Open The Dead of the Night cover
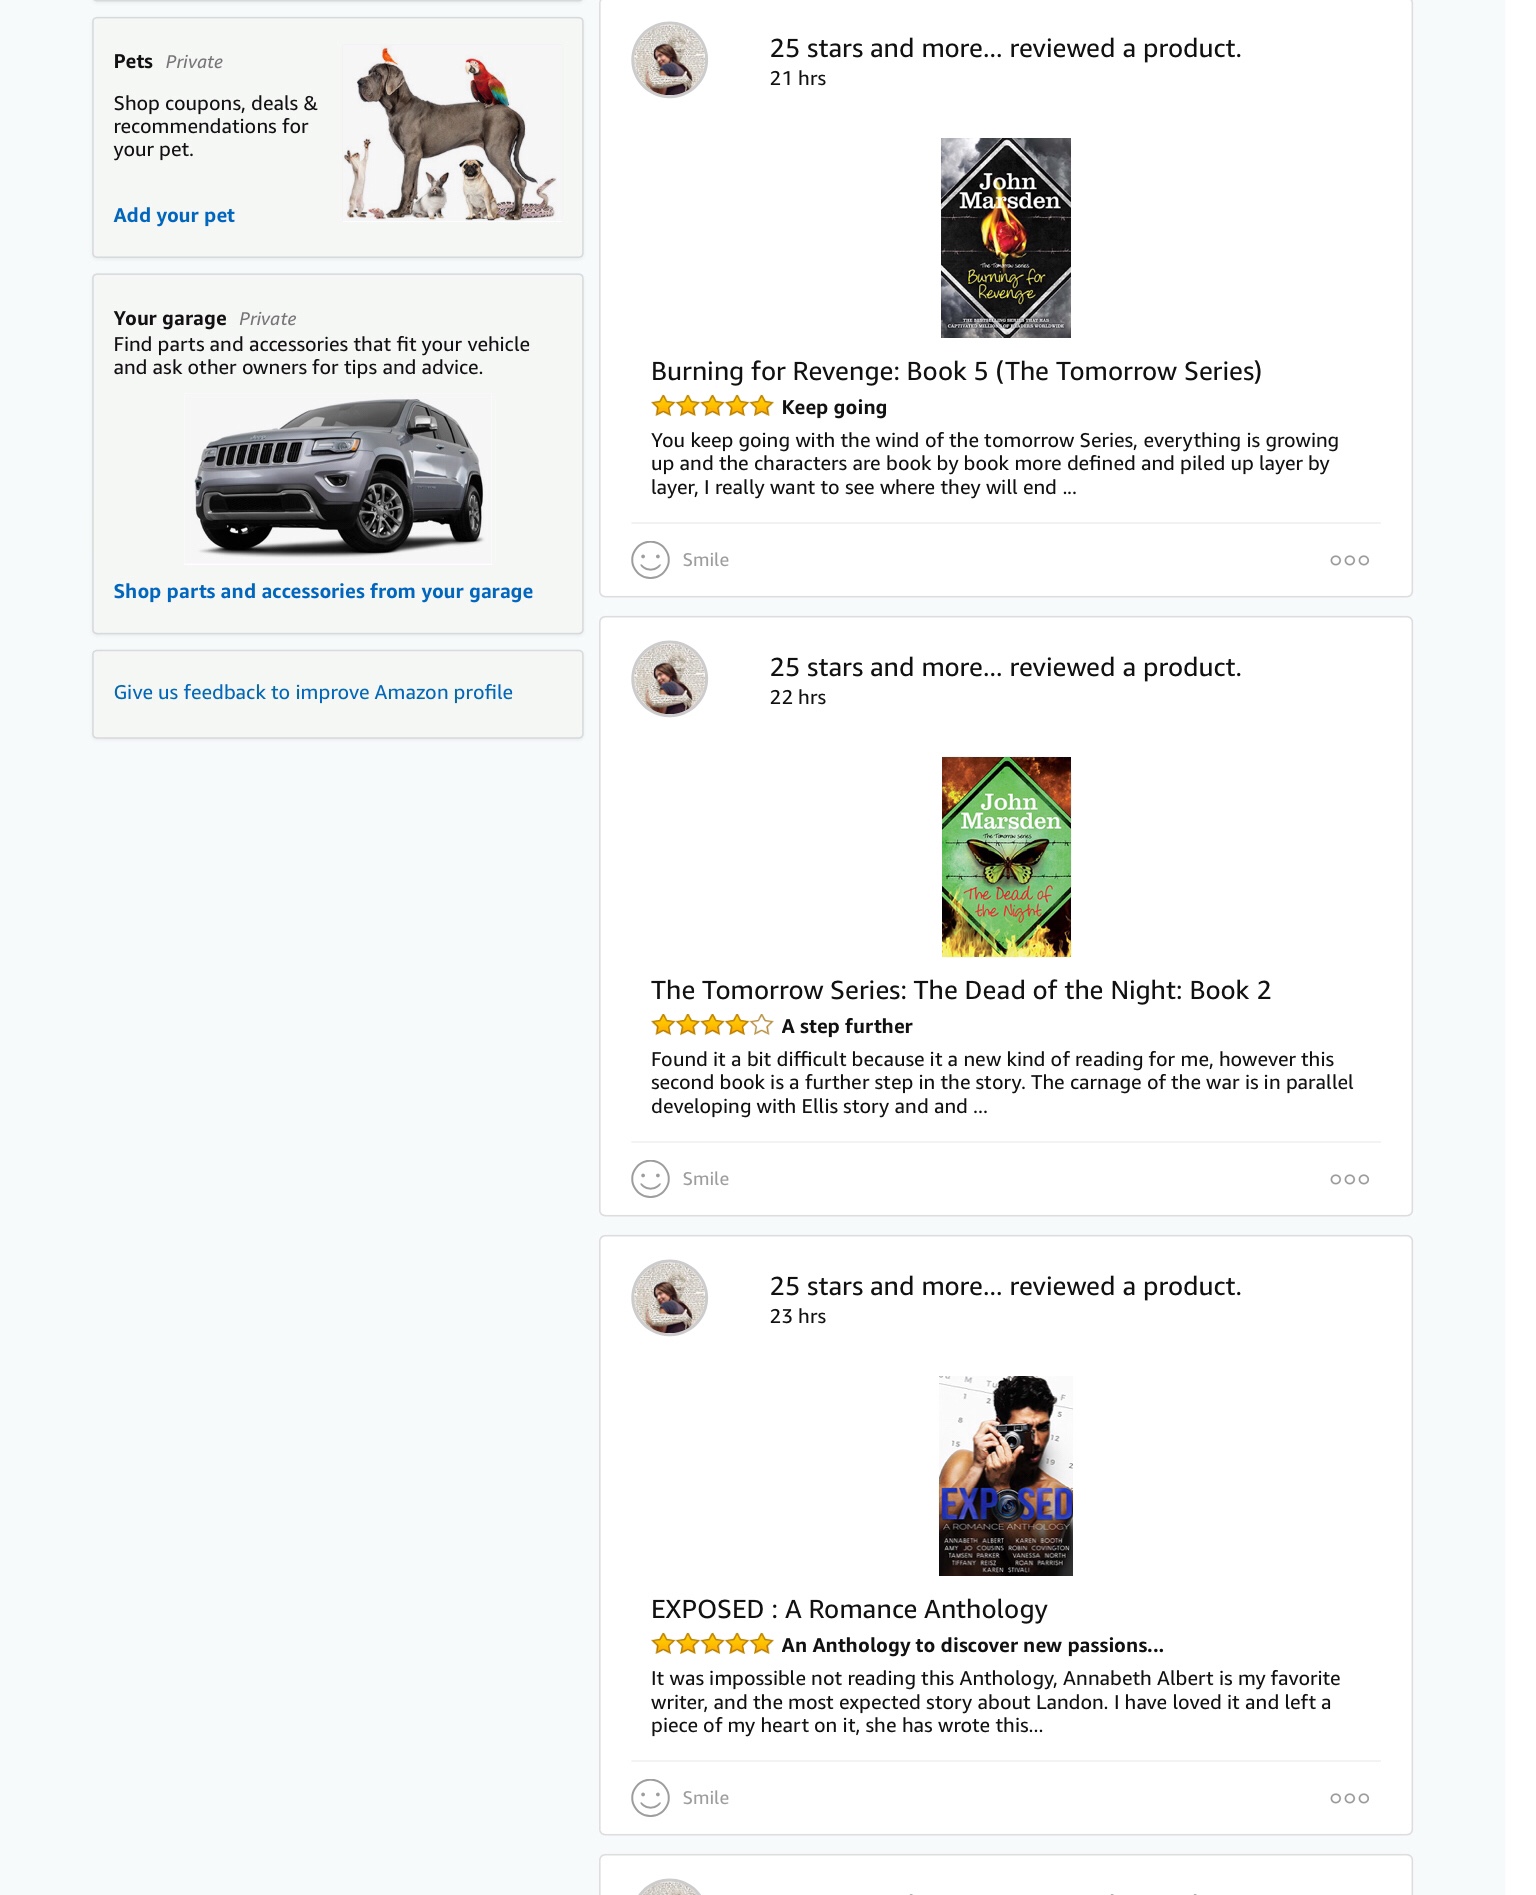The width and height of the screenshot is (1536, 1895). point(1006,857)
